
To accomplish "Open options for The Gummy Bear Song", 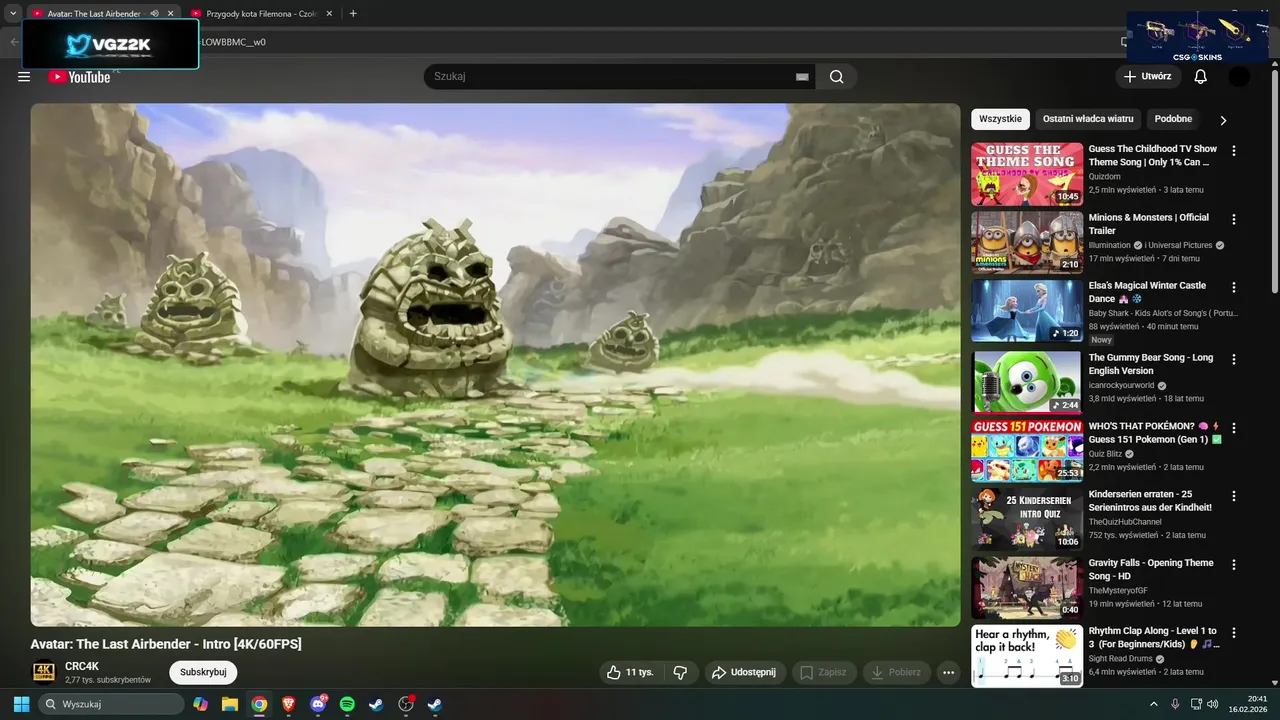I will [1234, 359].
